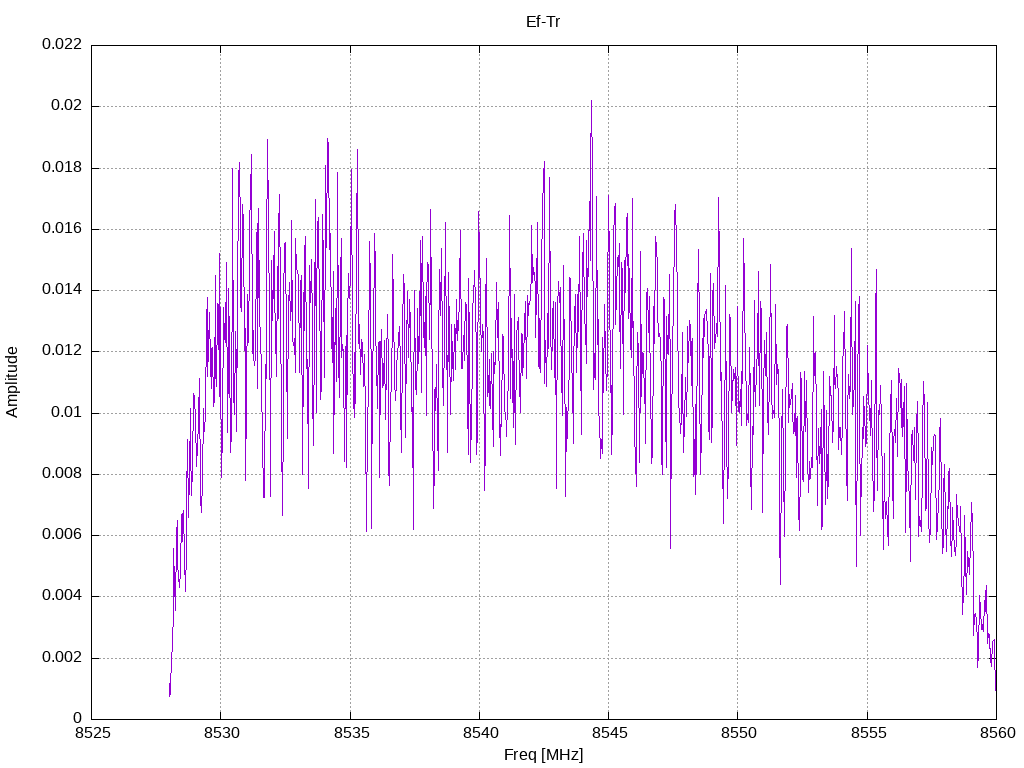Click the y-axis tick label 0.012

pos(62,351)
